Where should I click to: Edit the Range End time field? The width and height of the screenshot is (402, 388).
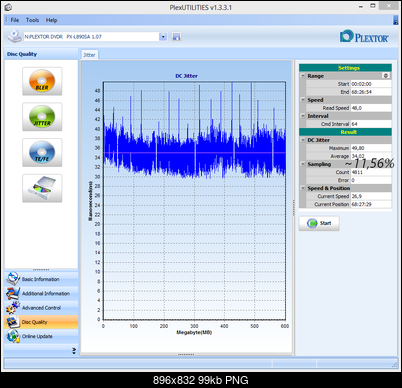pyautogui.click(x=371, y=92)
